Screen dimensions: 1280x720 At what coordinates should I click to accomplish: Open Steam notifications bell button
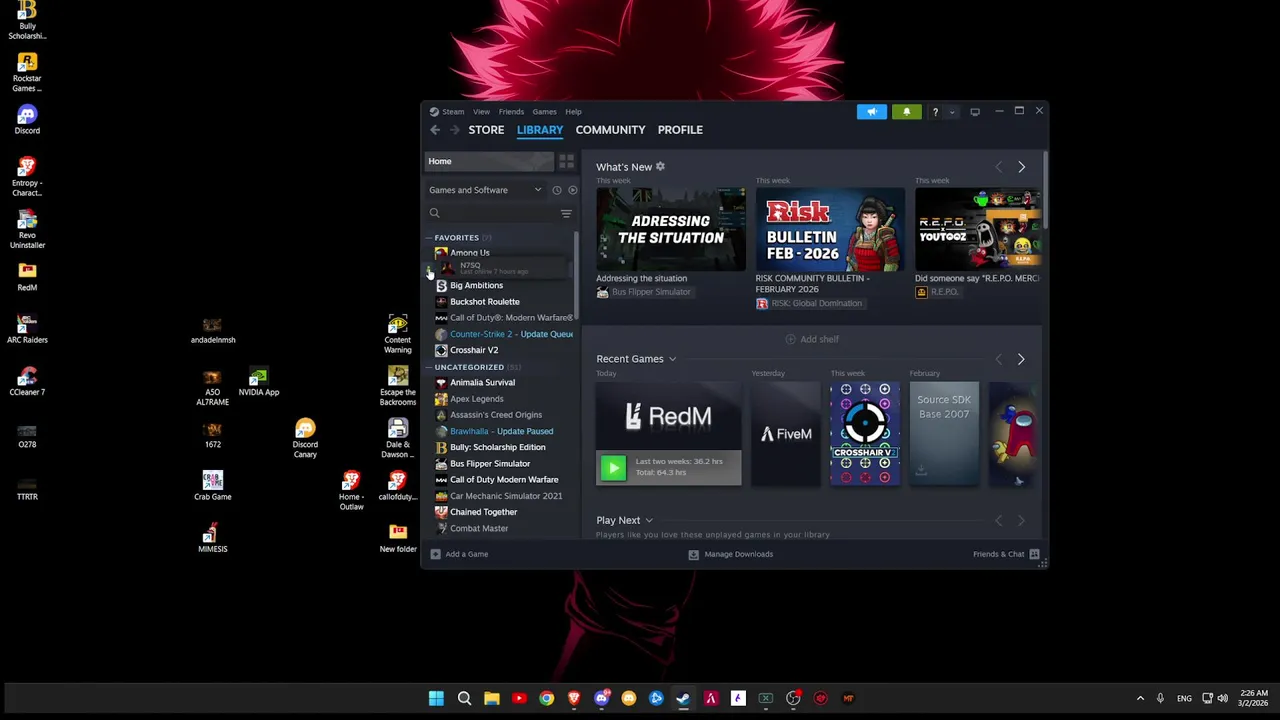906,112
